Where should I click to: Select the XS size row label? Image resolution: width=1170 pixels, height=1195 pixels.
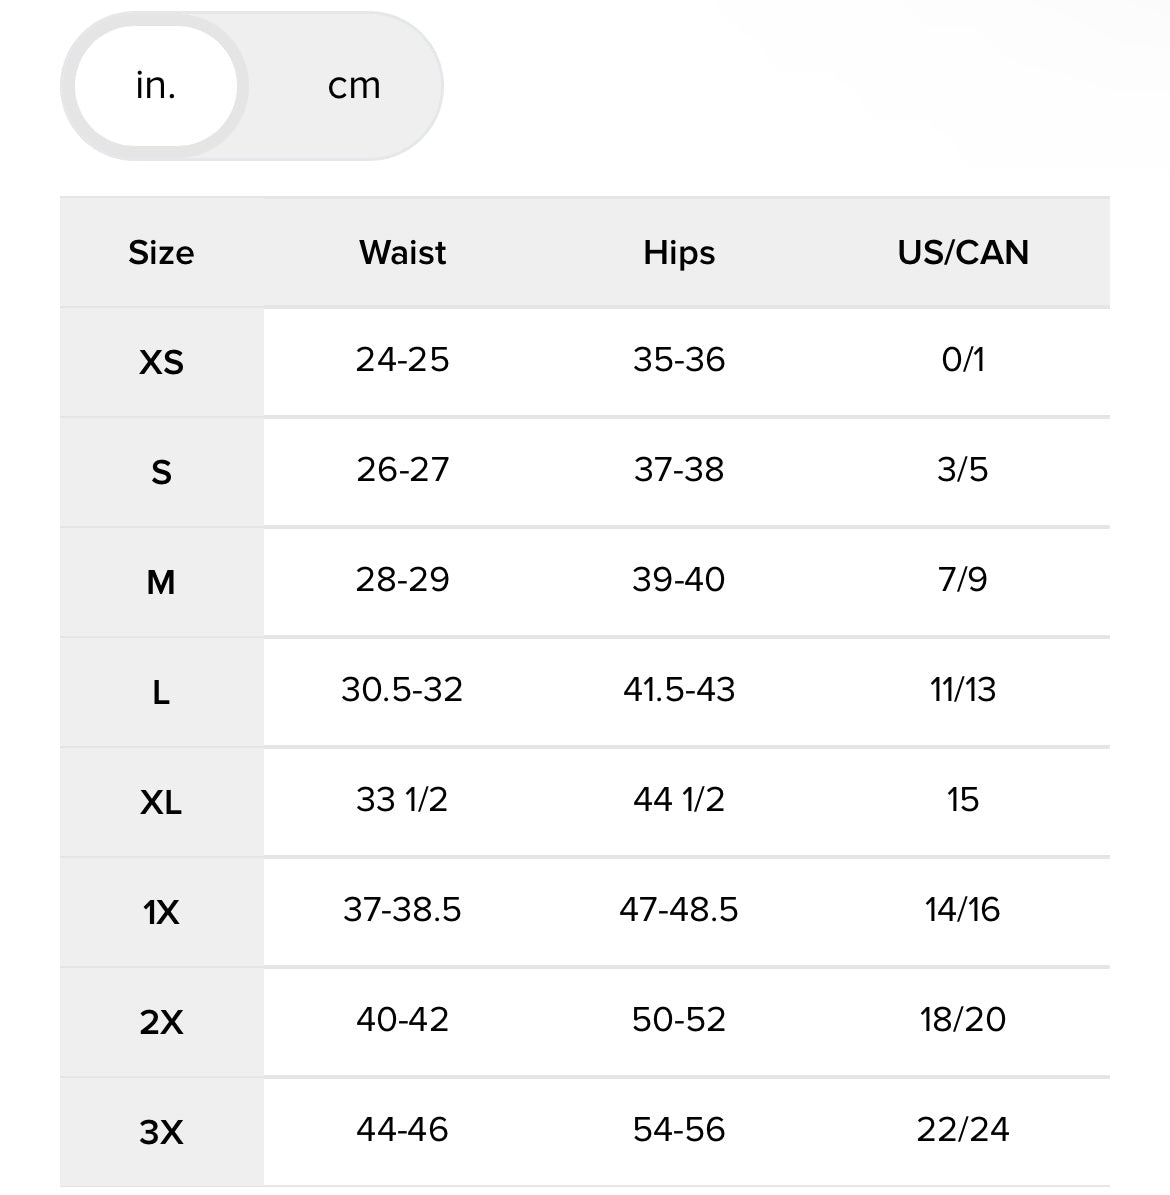point(161,361)
